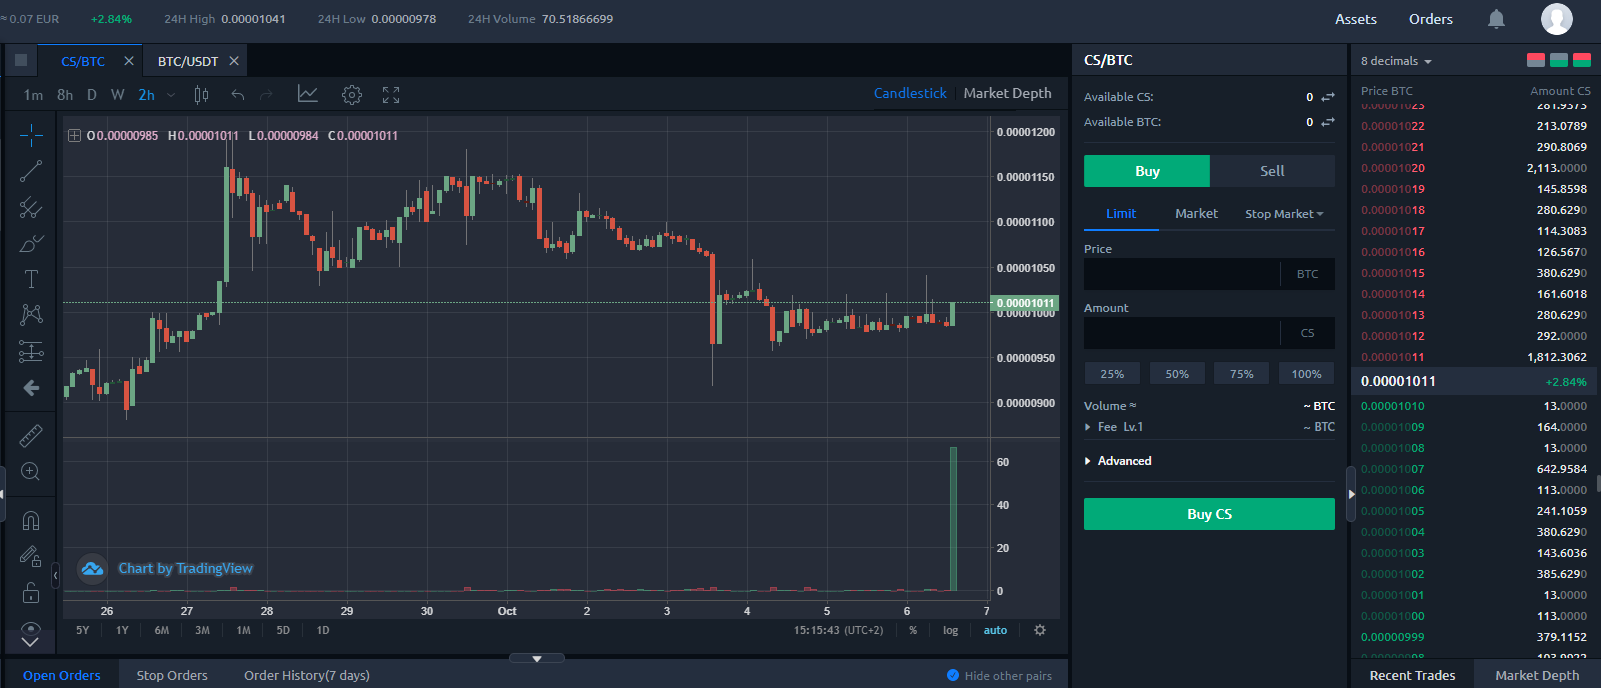Select the measure ruler tool

(x=31, y=435)
